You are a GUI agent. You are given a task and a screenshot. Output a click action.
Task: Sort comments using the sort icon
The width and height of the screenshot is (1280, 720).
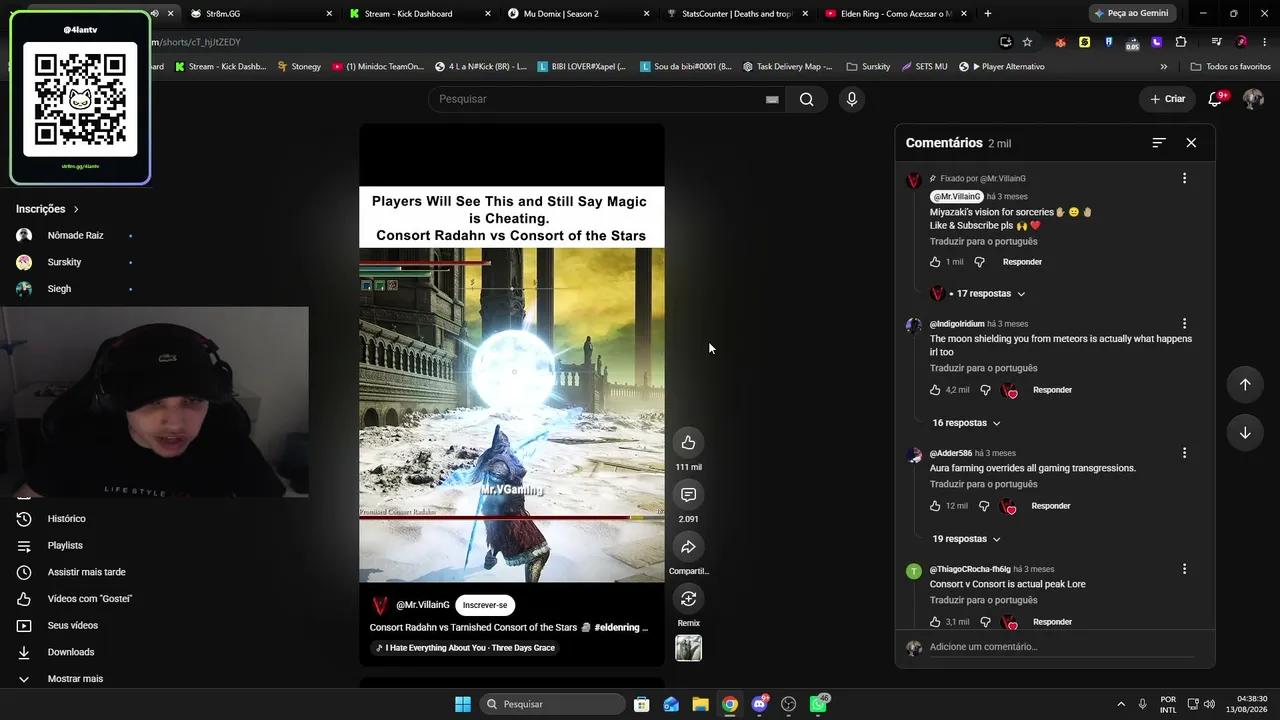pos(1159,143)
